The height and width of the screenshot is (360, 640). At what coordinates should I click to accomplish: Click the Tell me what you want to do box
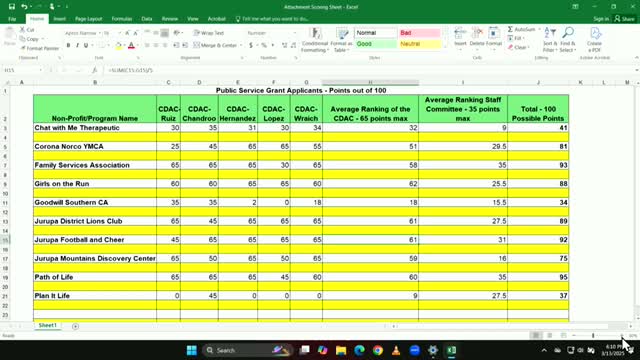click(x=272, y=19)
